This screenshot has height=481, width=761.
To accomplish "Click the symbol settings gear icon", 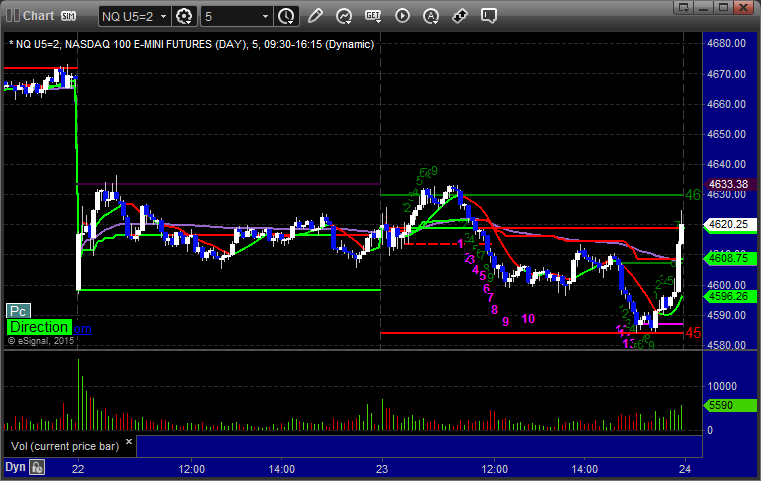I will click(x=184, y=17).
